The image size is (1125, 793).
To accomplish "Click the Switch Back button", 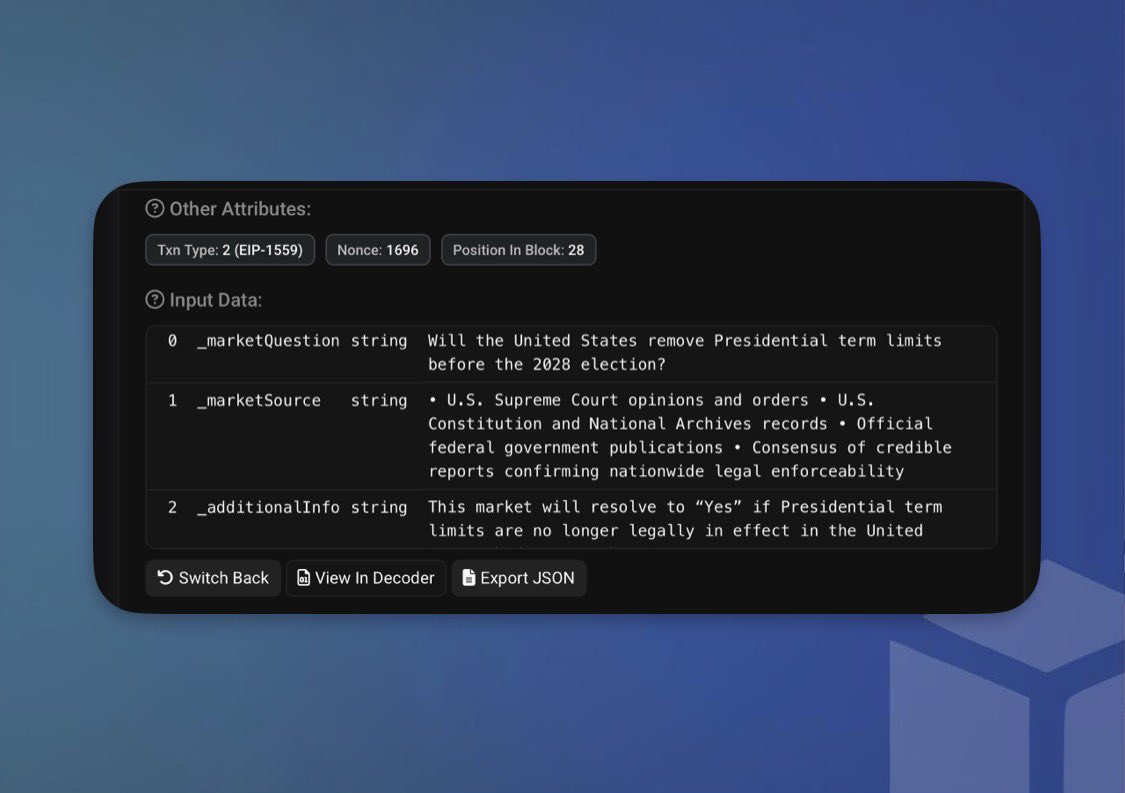I will pyautogui.click(x=213, y=578).
